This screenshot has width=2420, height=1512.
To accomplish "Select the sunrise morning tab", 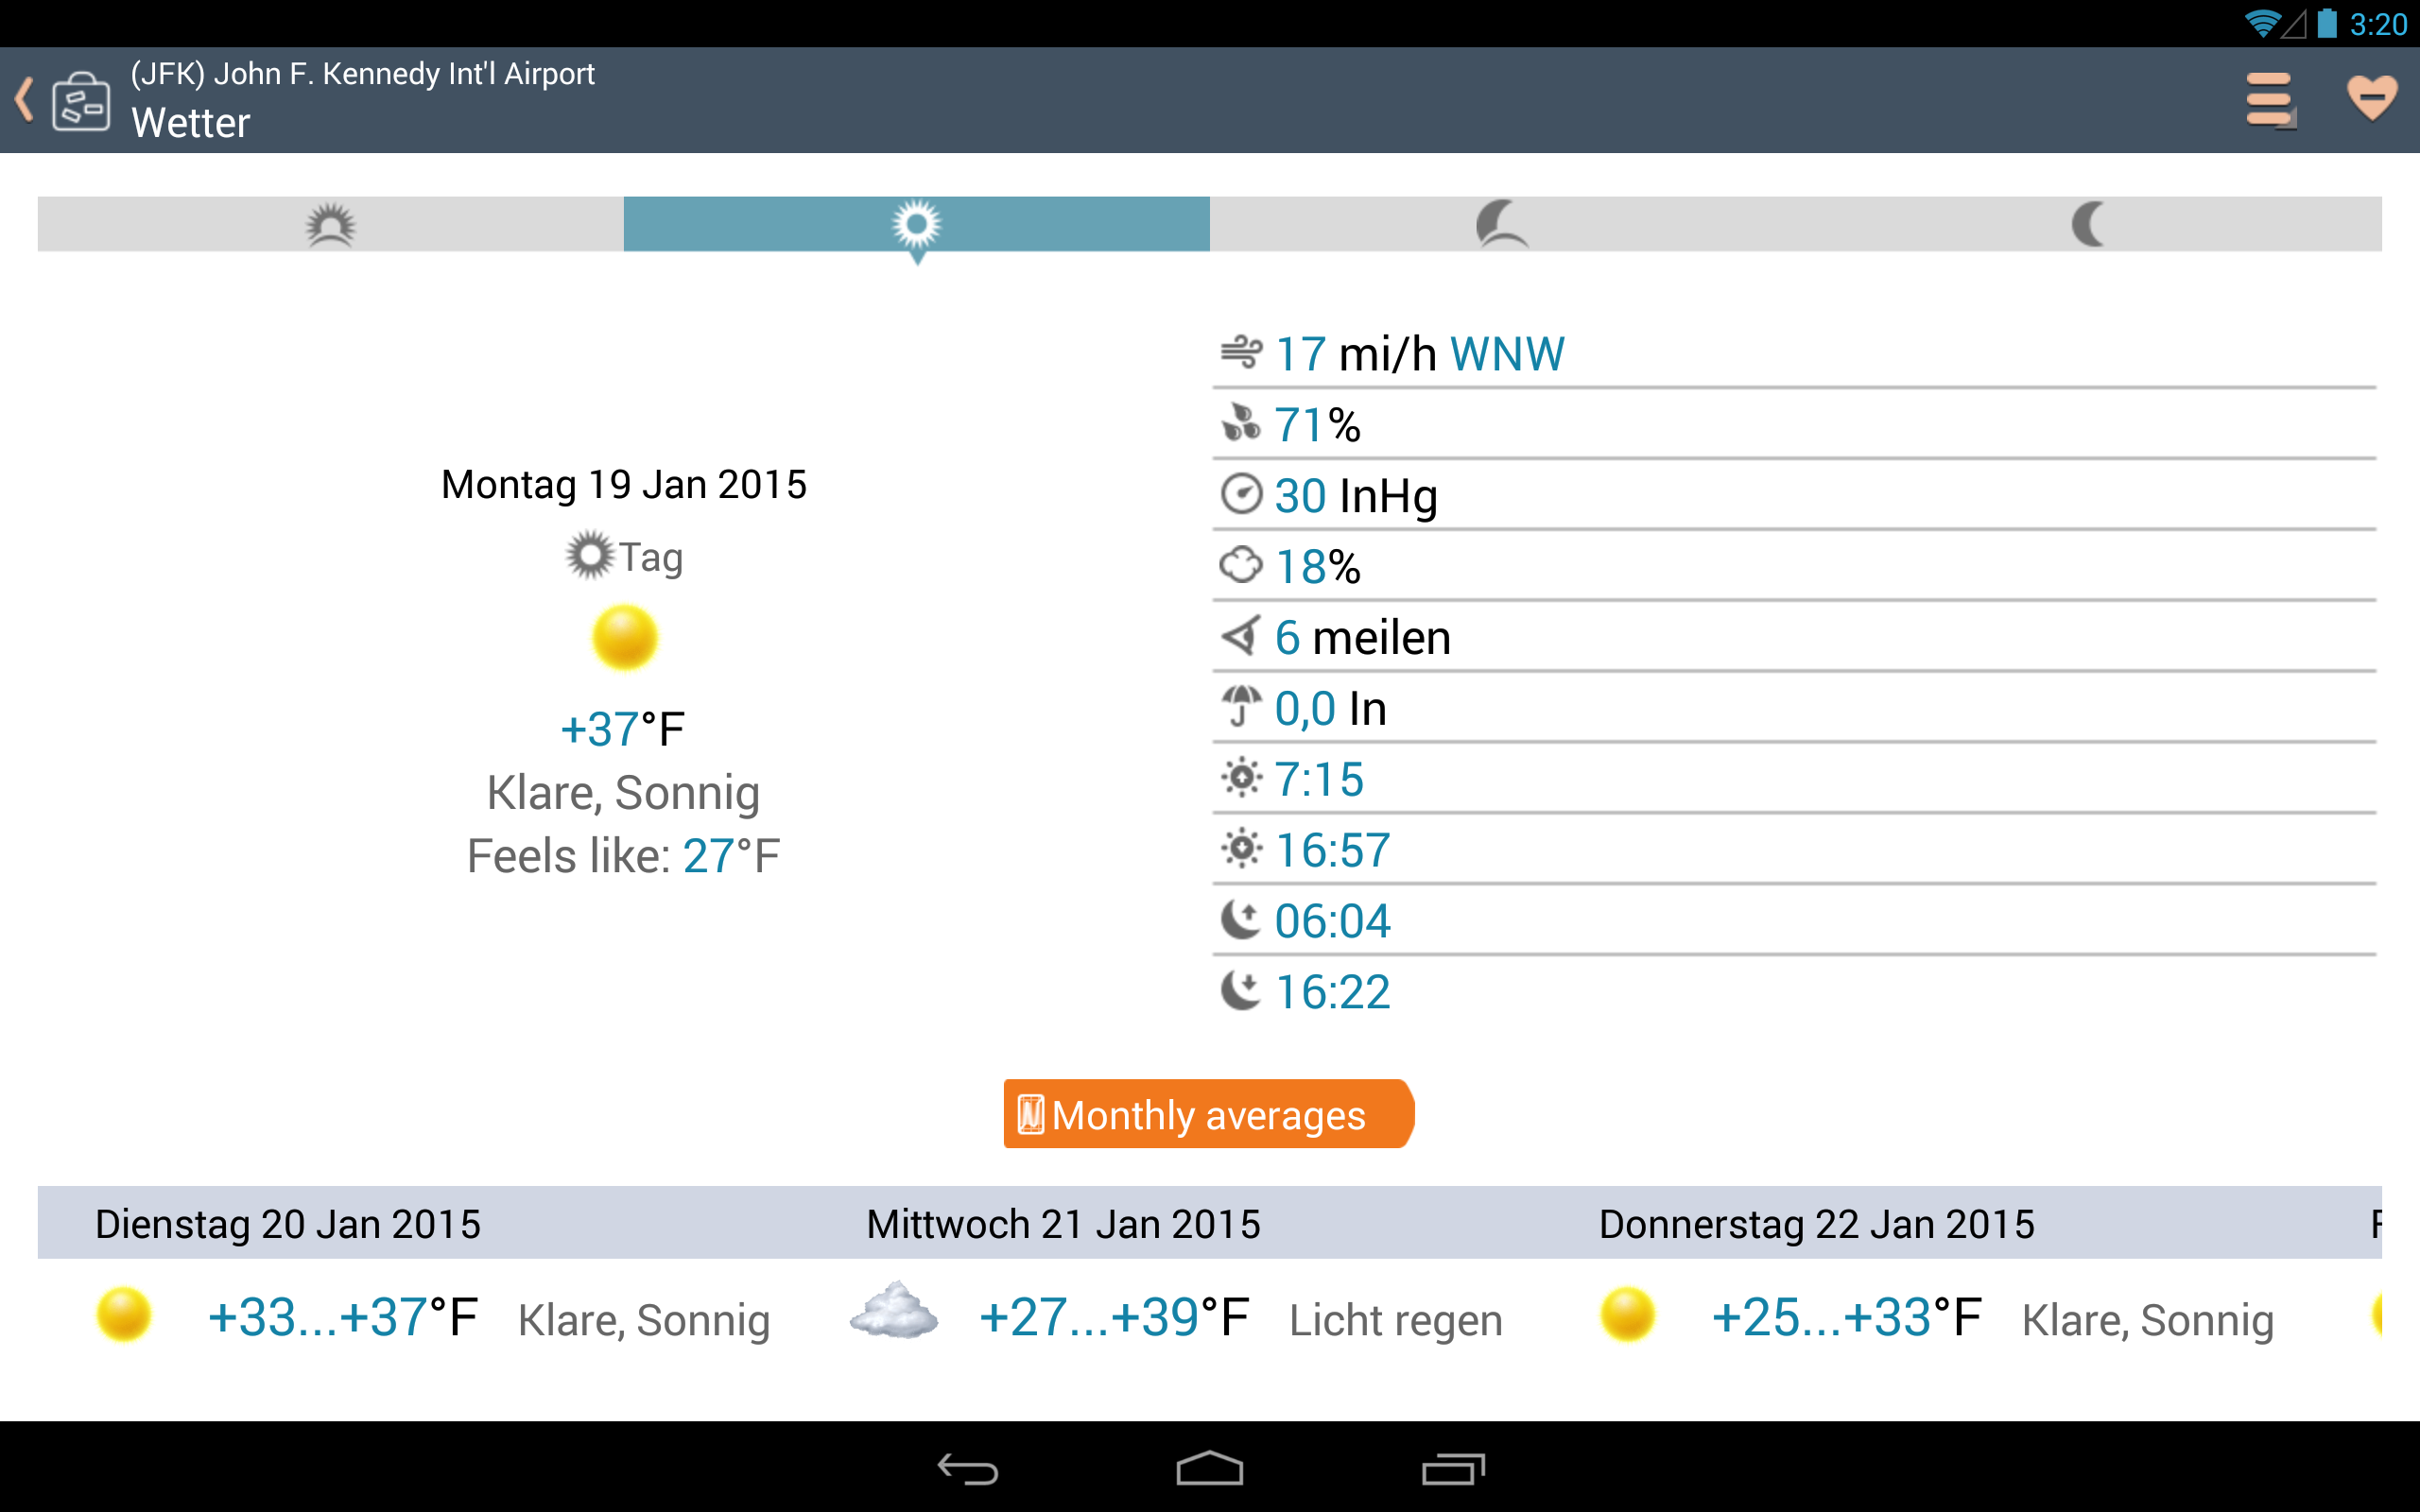I will (330, 224).
